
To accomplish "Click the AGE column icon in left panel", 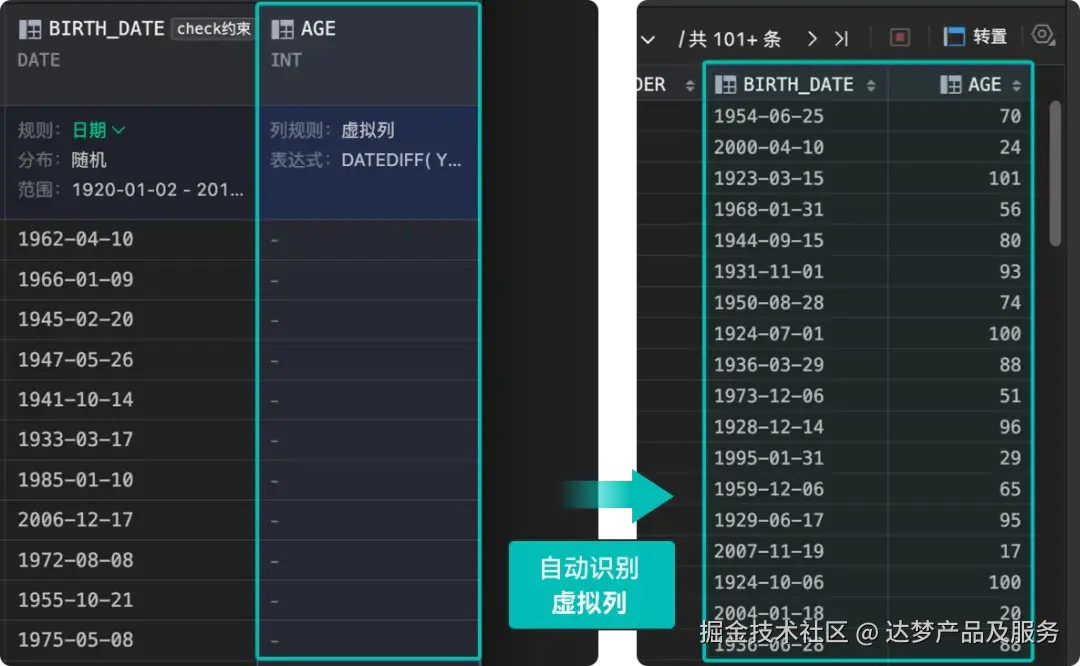I will pyautogui.click(x=282, y=29).
